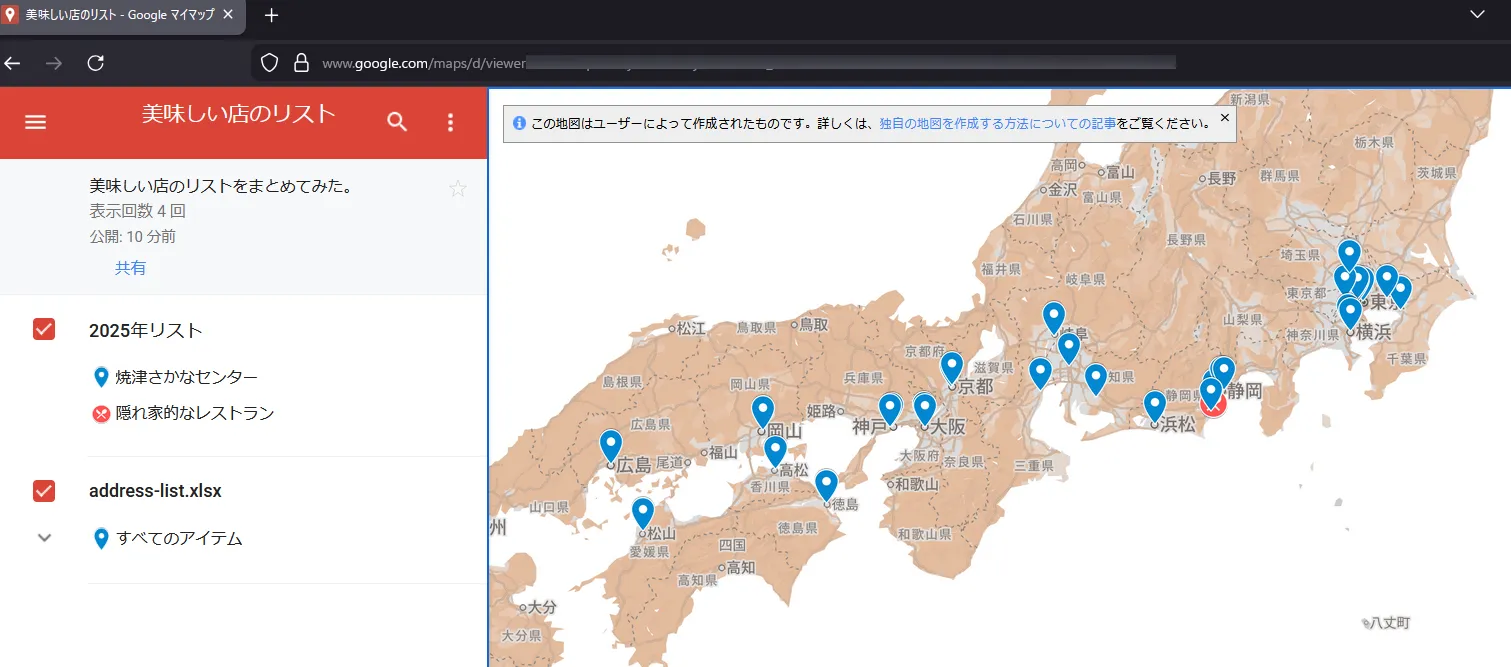The height and width of the screenshot is (667, 1511).
Task: Click the blue info icon in notice
Action: [x=519, y=124]
